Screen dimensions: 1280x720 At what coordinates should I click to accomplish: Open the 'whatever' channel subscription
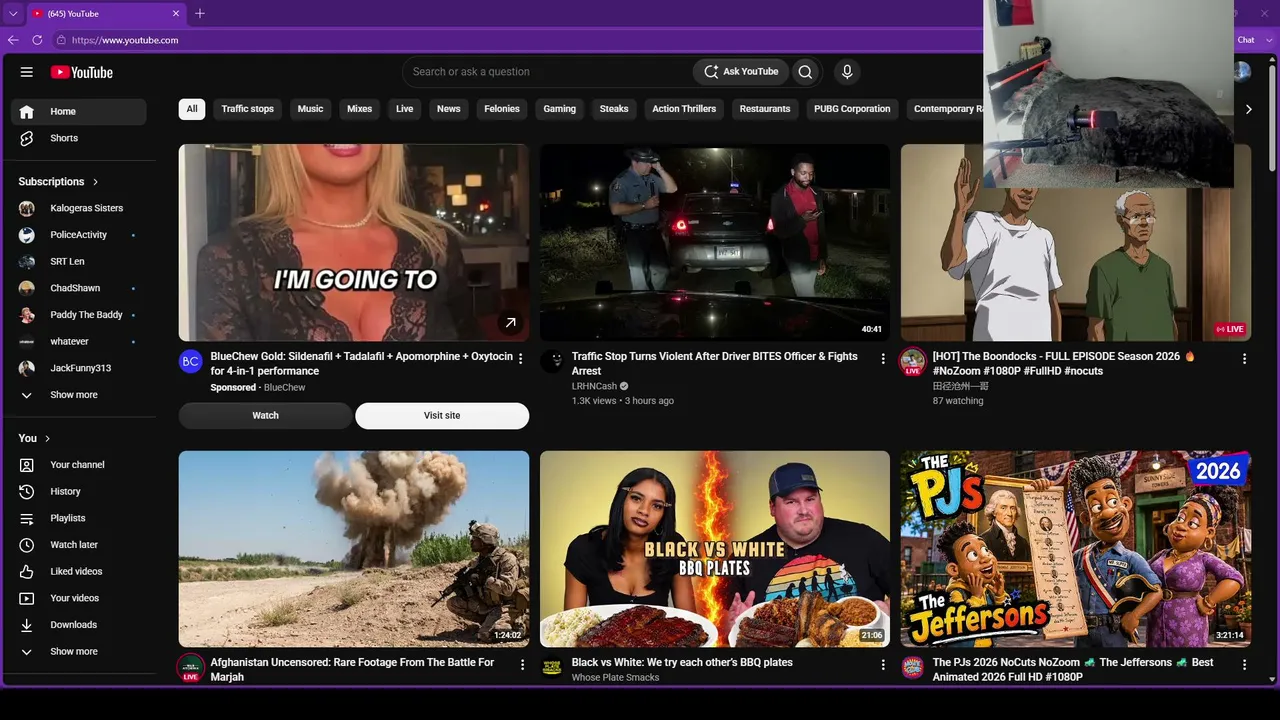tap(79, 341)
